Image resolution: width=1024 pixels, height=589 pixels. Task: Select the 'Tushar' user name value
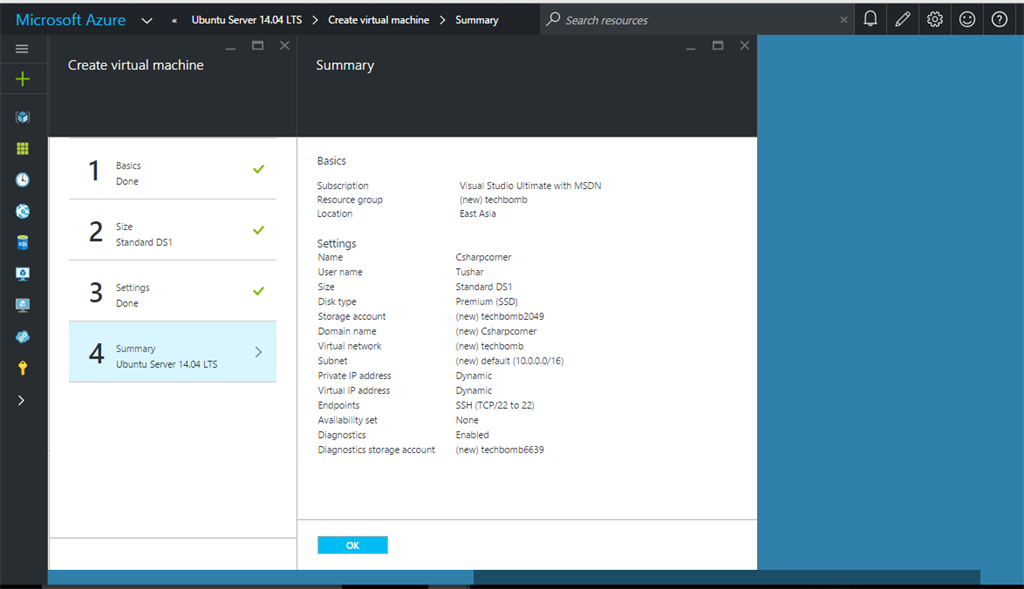tap(470, 272)
